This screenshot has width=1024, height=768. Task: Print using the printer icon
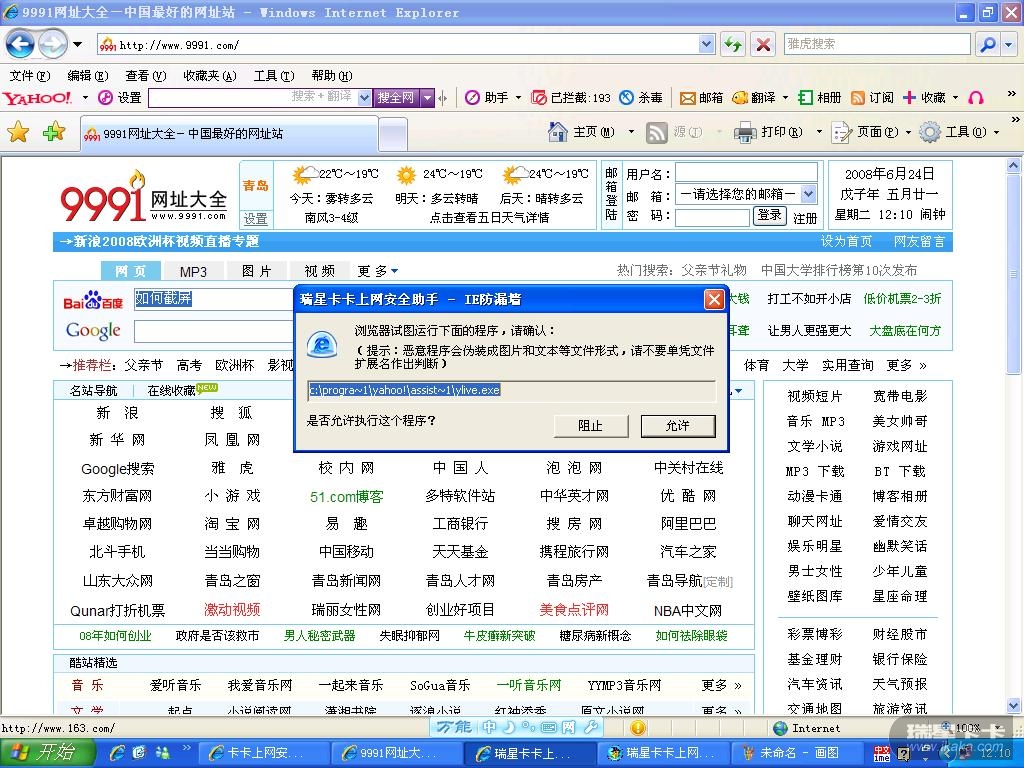click(745, 133)
